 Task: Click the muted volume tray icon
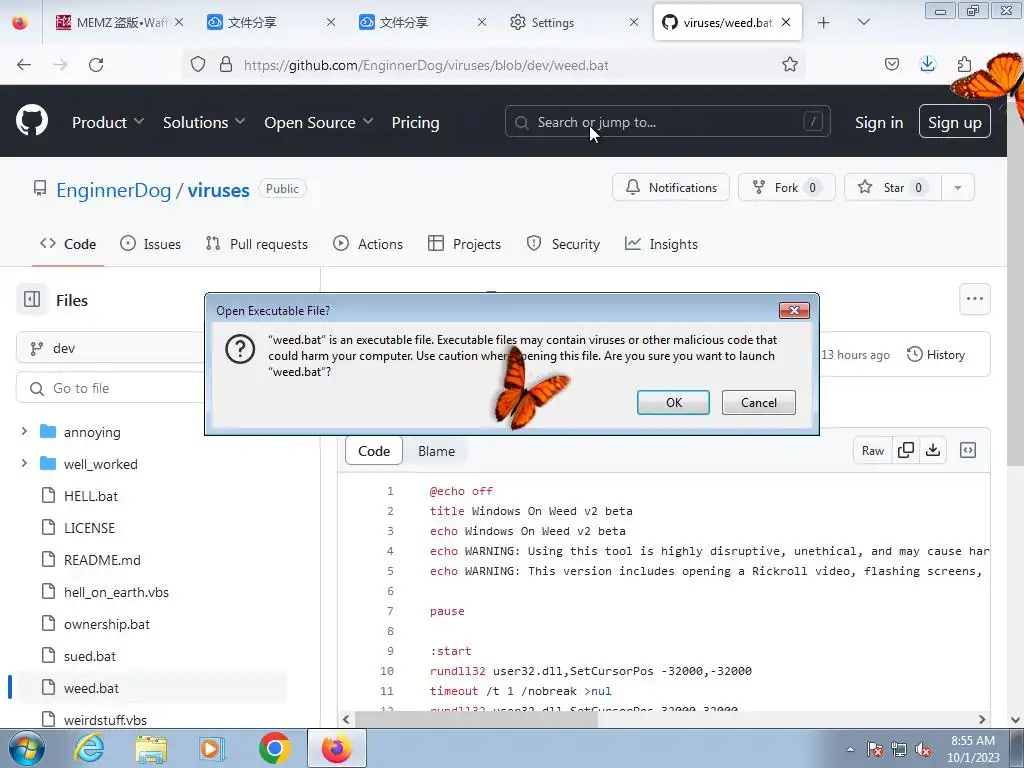click(x=923, y=750)
